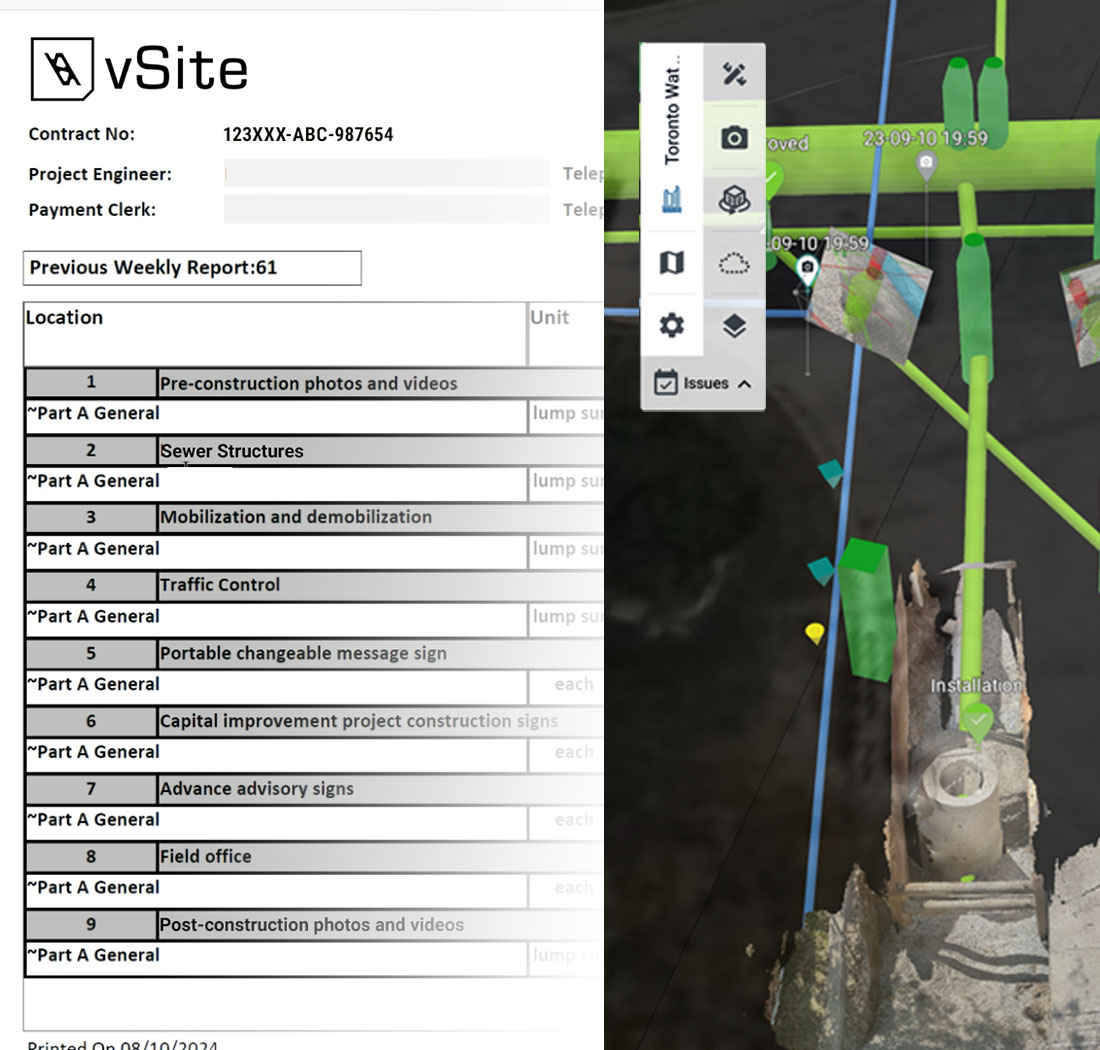The height and width of the screenshot is (1050, 1100).
Task: Open the settings gear in the toolbar
Action: click(672, 325)
